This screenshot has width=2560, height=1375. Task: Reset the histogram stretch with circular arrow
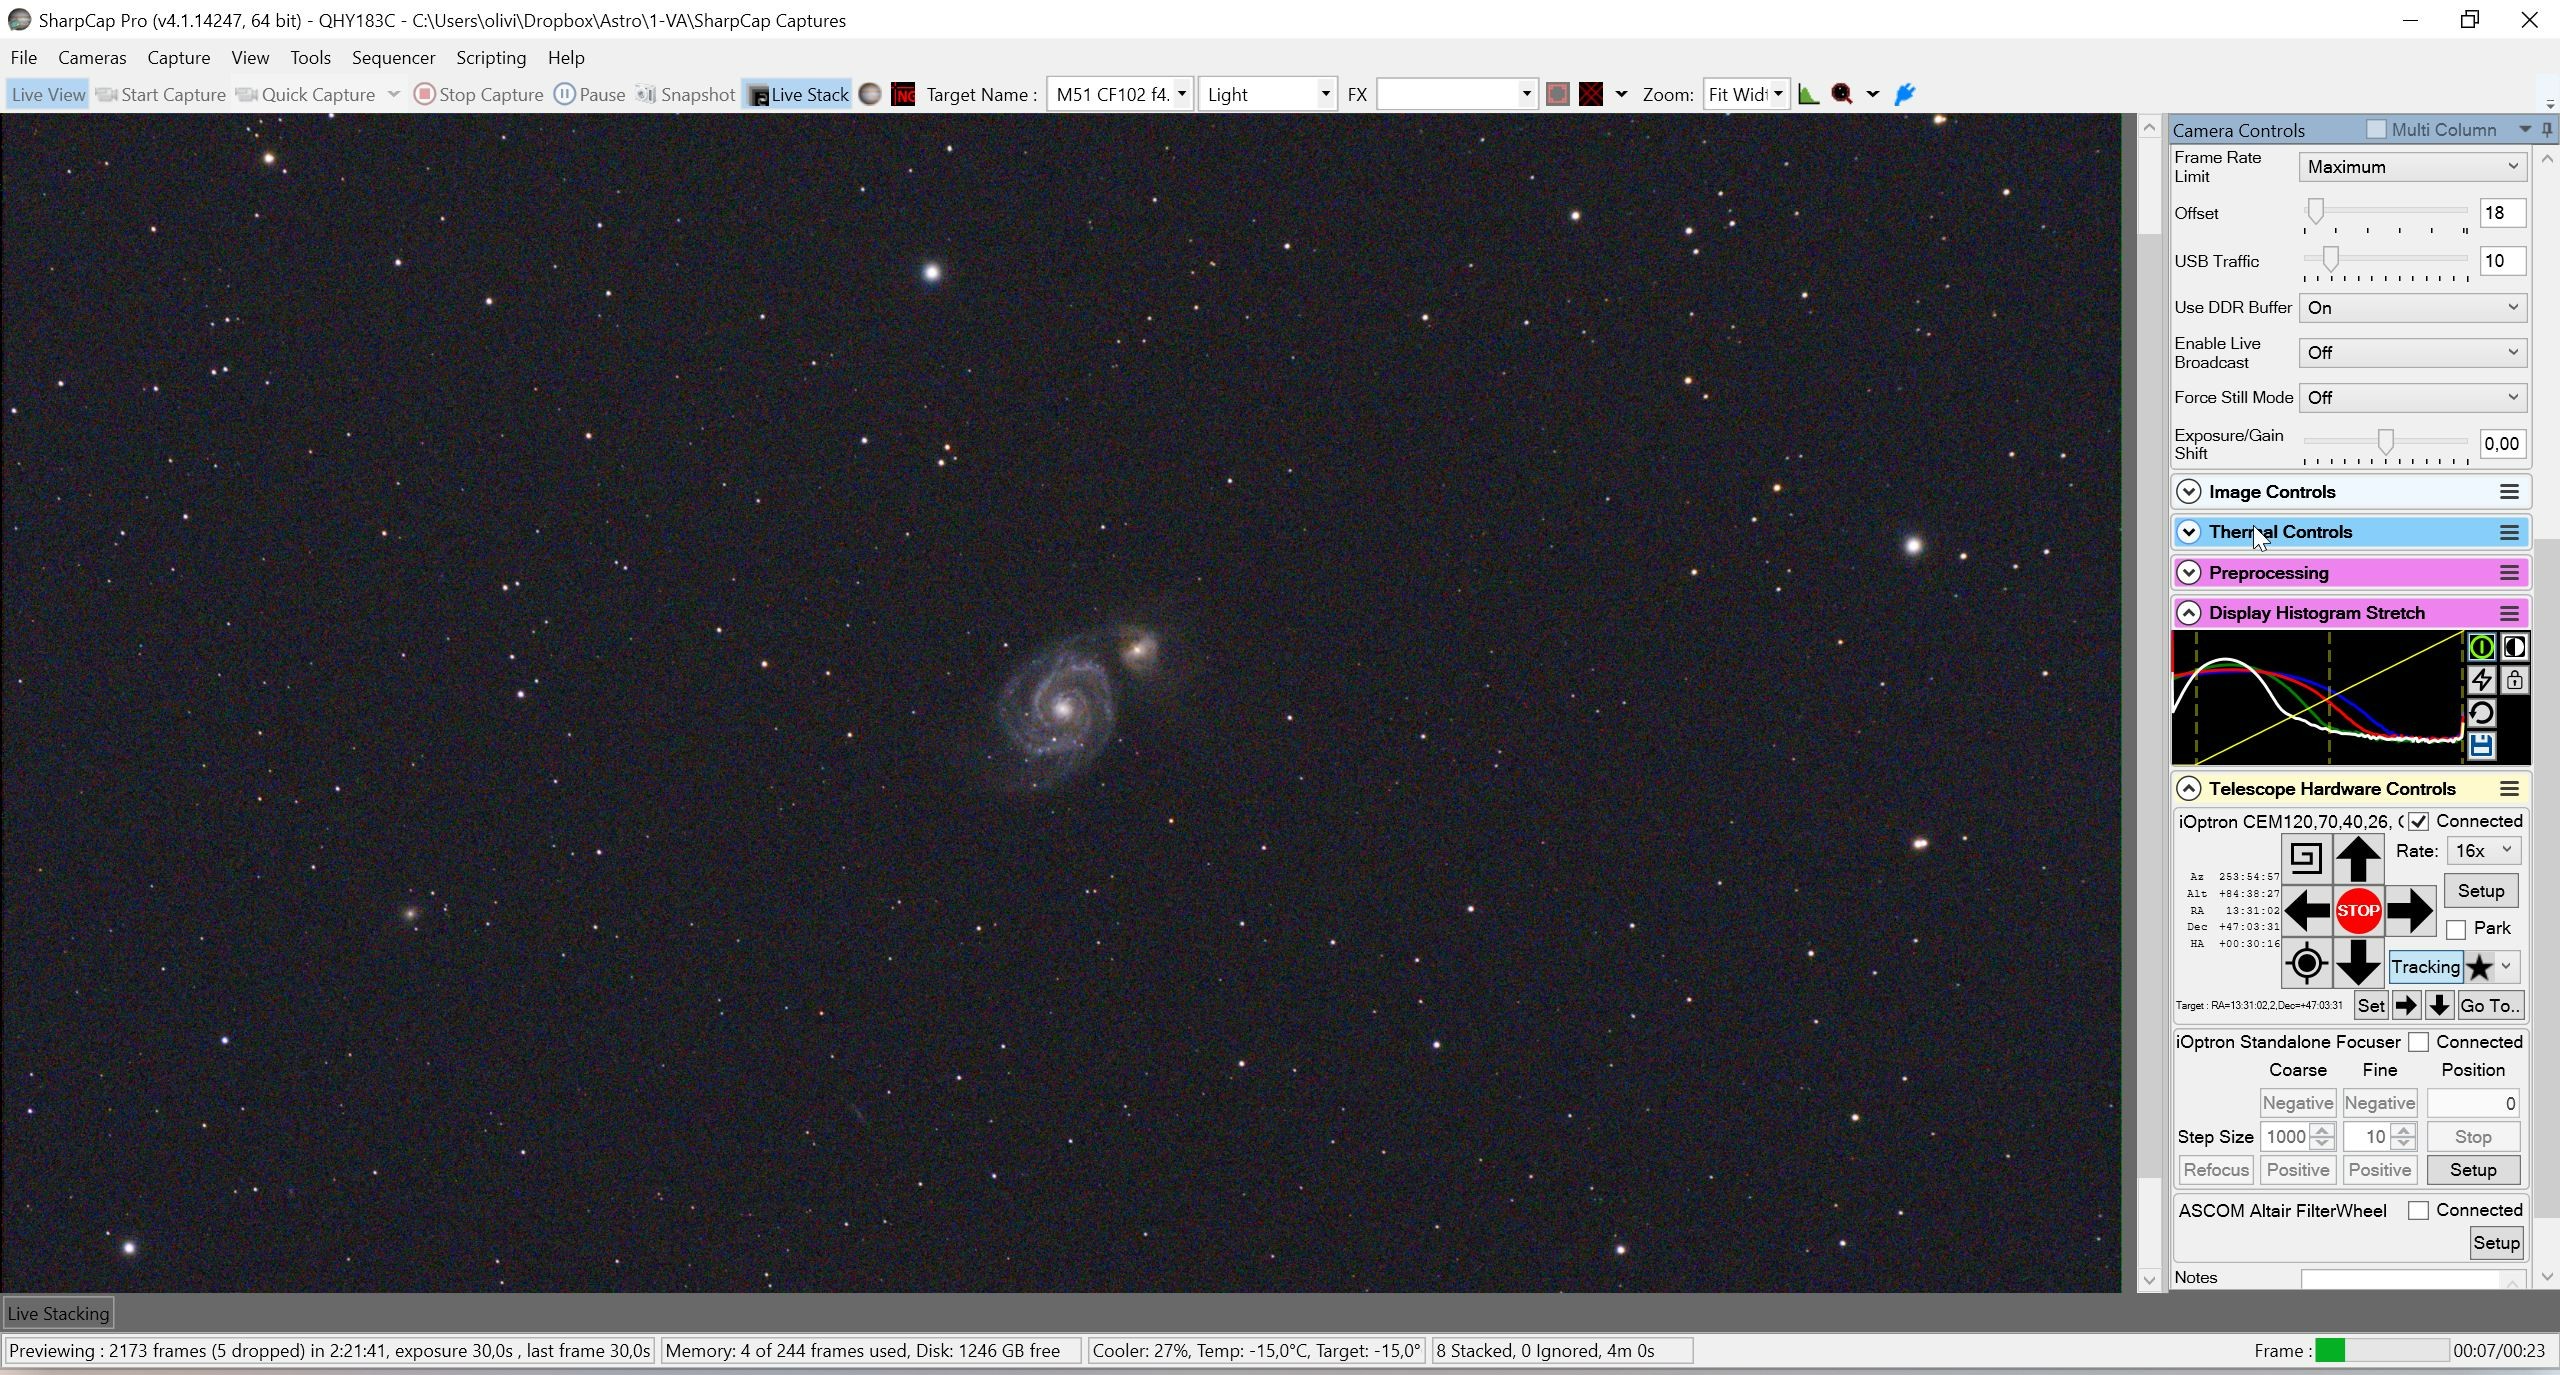(x=2481, y=713)
